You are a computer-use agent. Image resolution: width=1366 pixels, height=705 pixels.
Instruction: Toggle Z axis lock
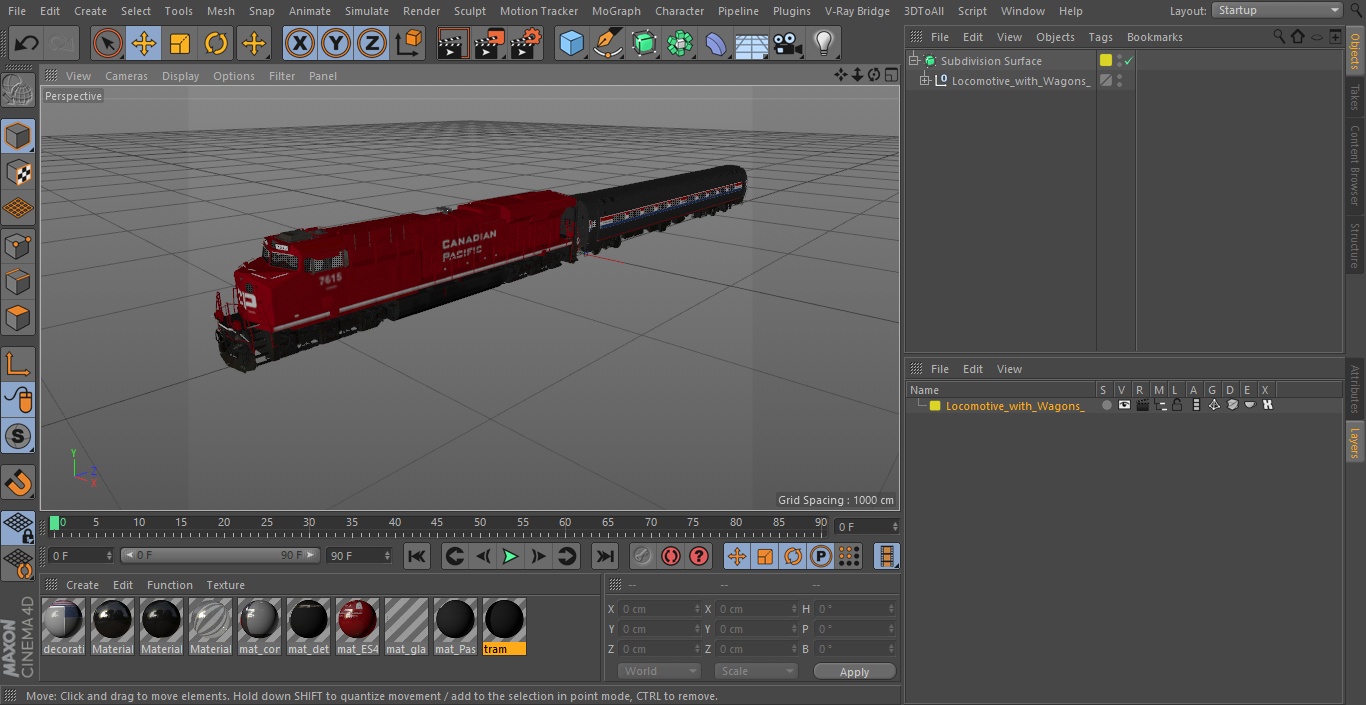(x=372, y=43)
